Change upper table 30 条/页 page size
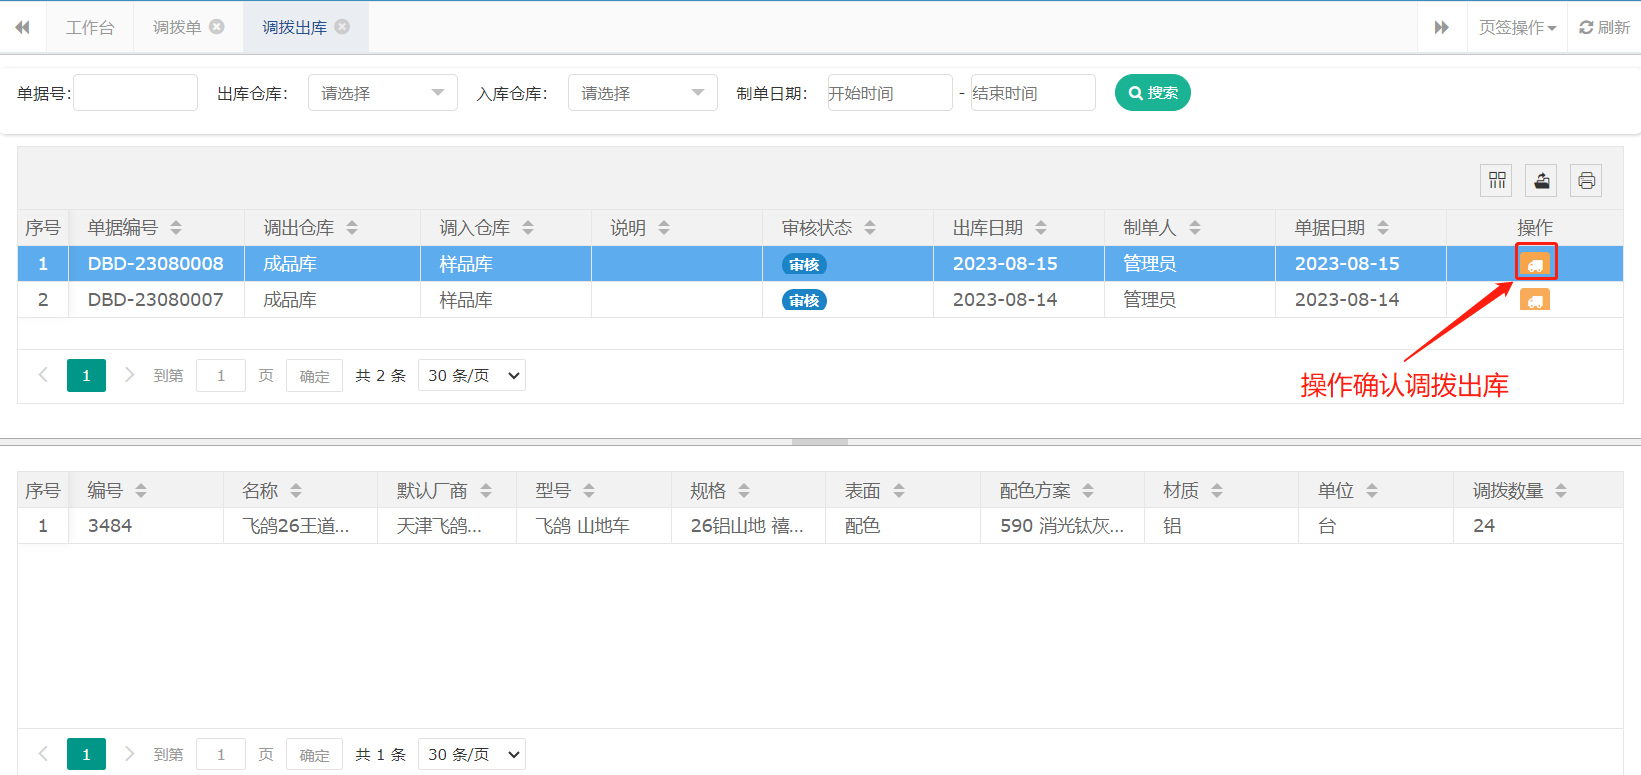 coord(472,376)
